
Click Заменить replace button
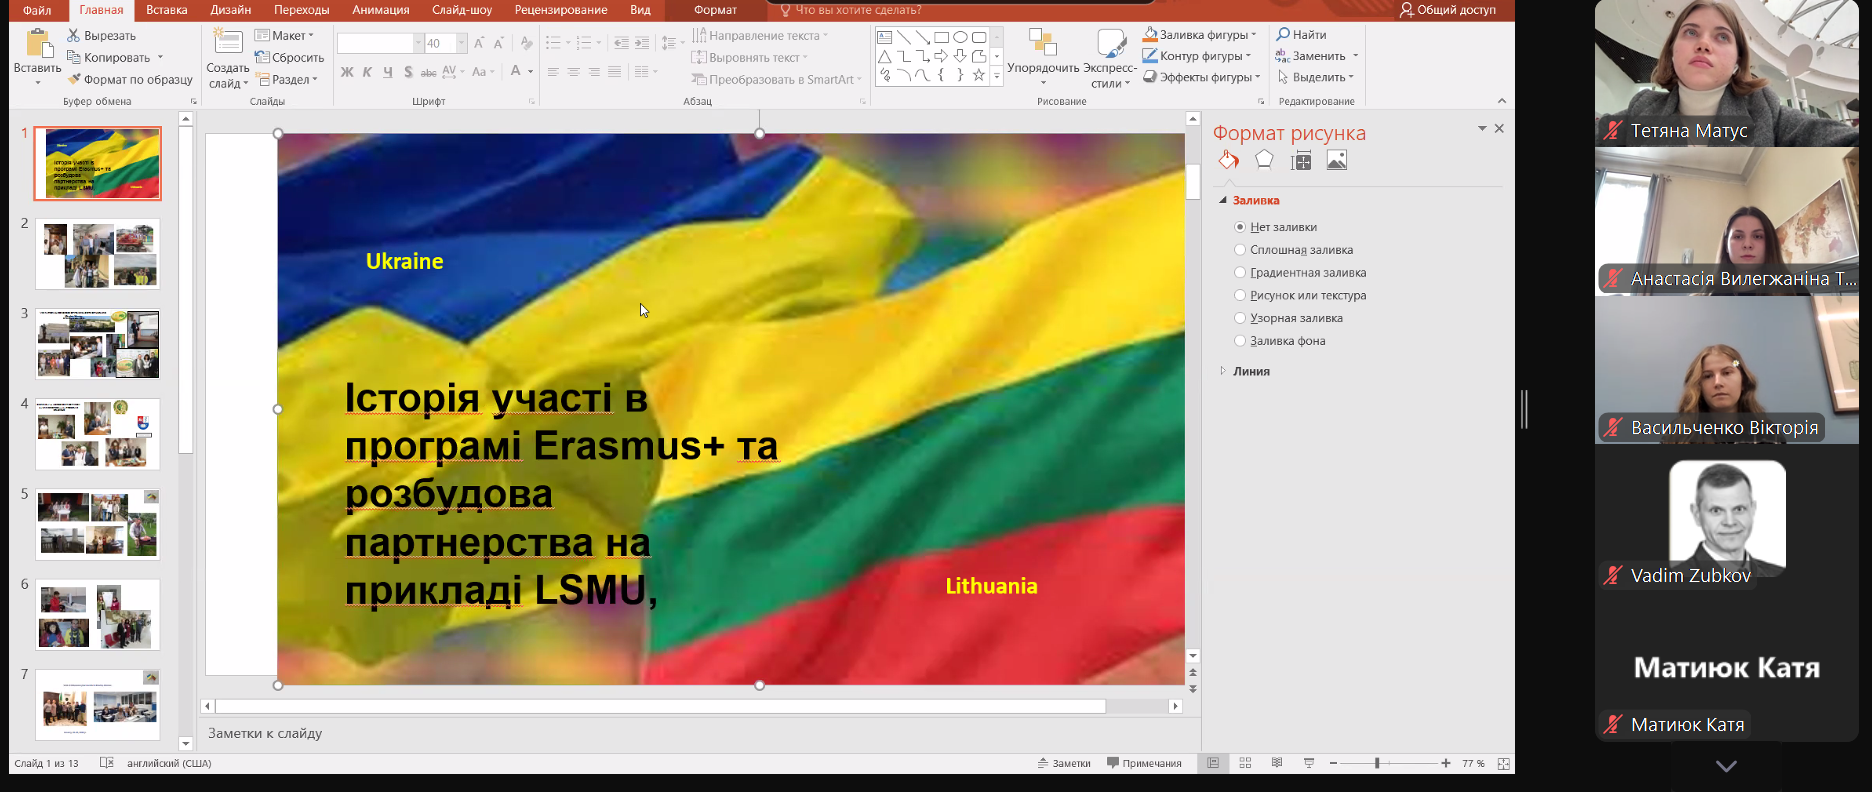(x=1316, y=56)
